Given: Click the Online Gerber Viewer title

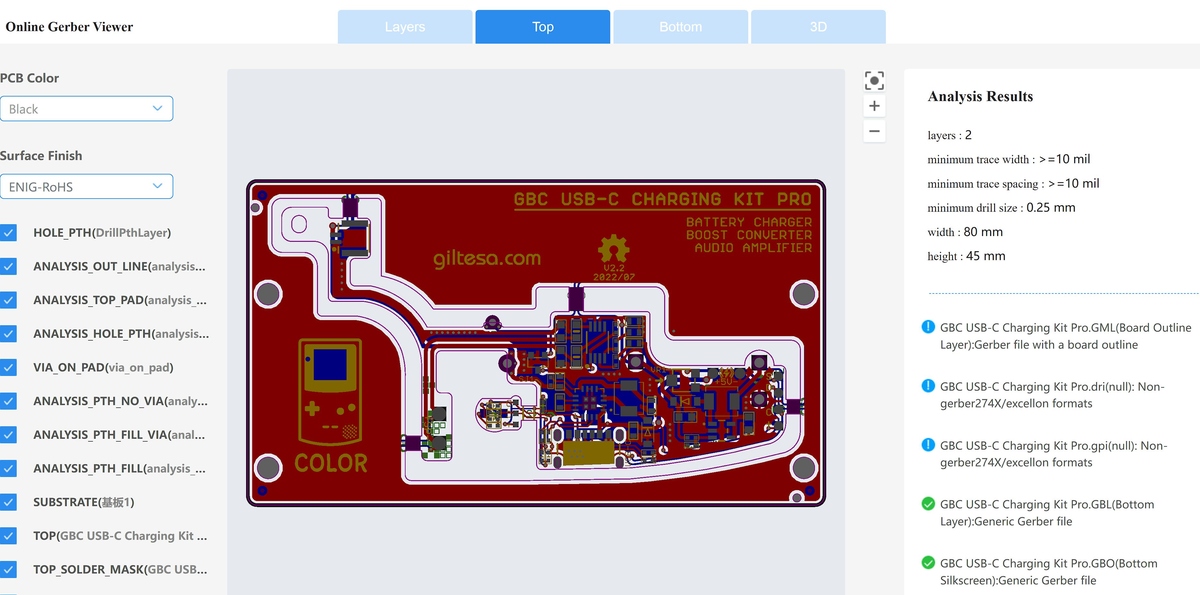Looking at the screenshot, I should 69,26.
